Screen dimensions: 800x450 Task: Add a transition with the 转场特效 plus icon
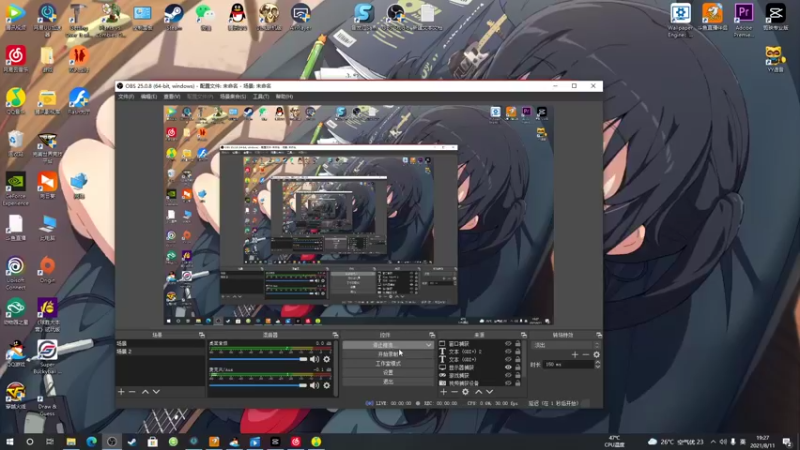(575, 355)
